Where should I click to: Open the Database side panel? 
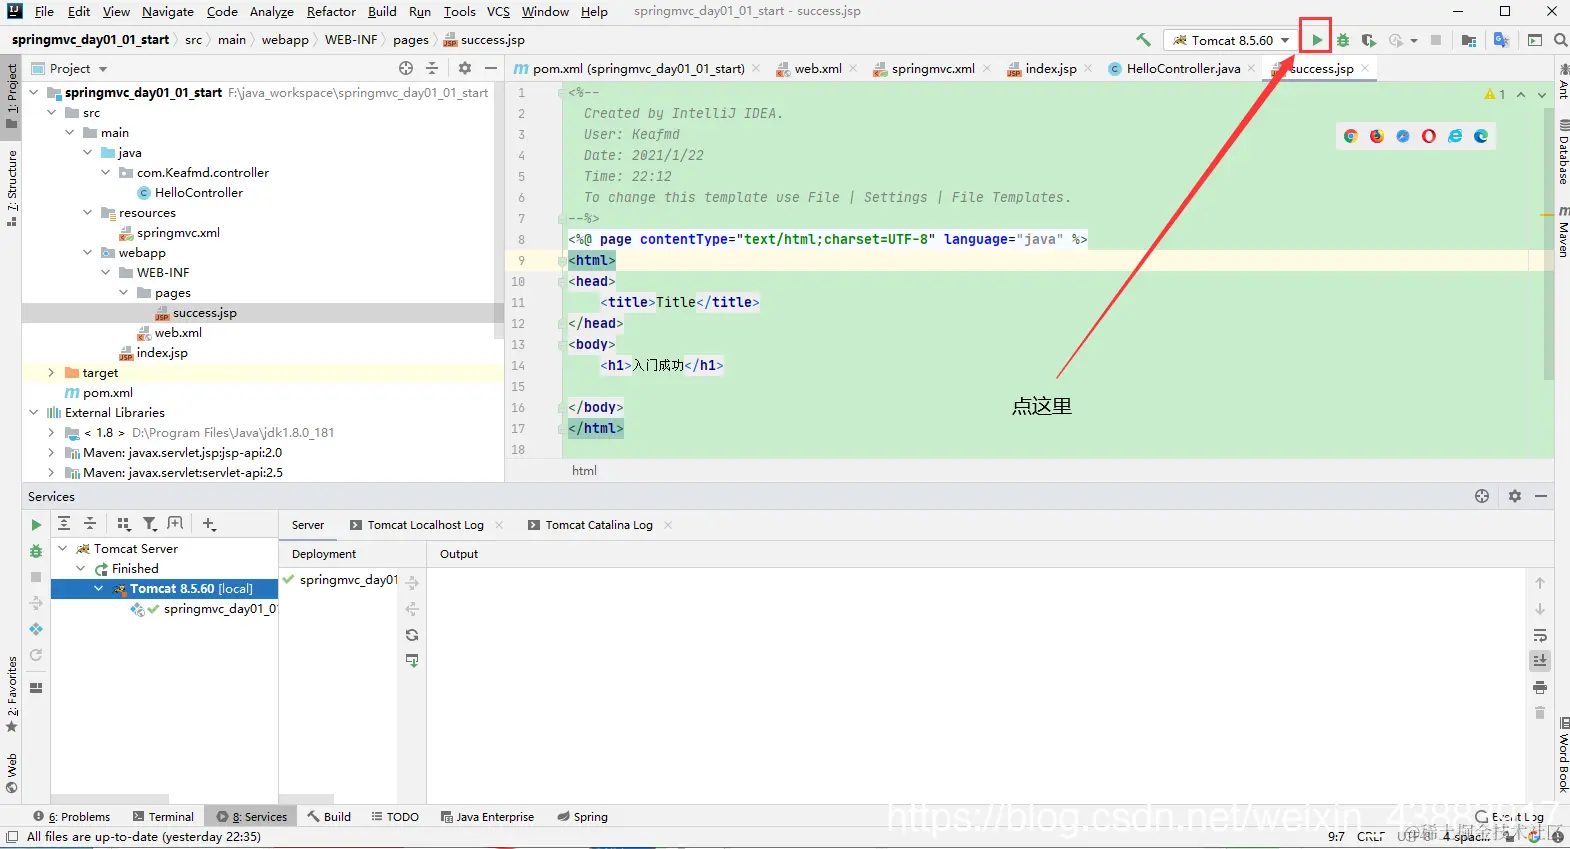click(1562, 152)
